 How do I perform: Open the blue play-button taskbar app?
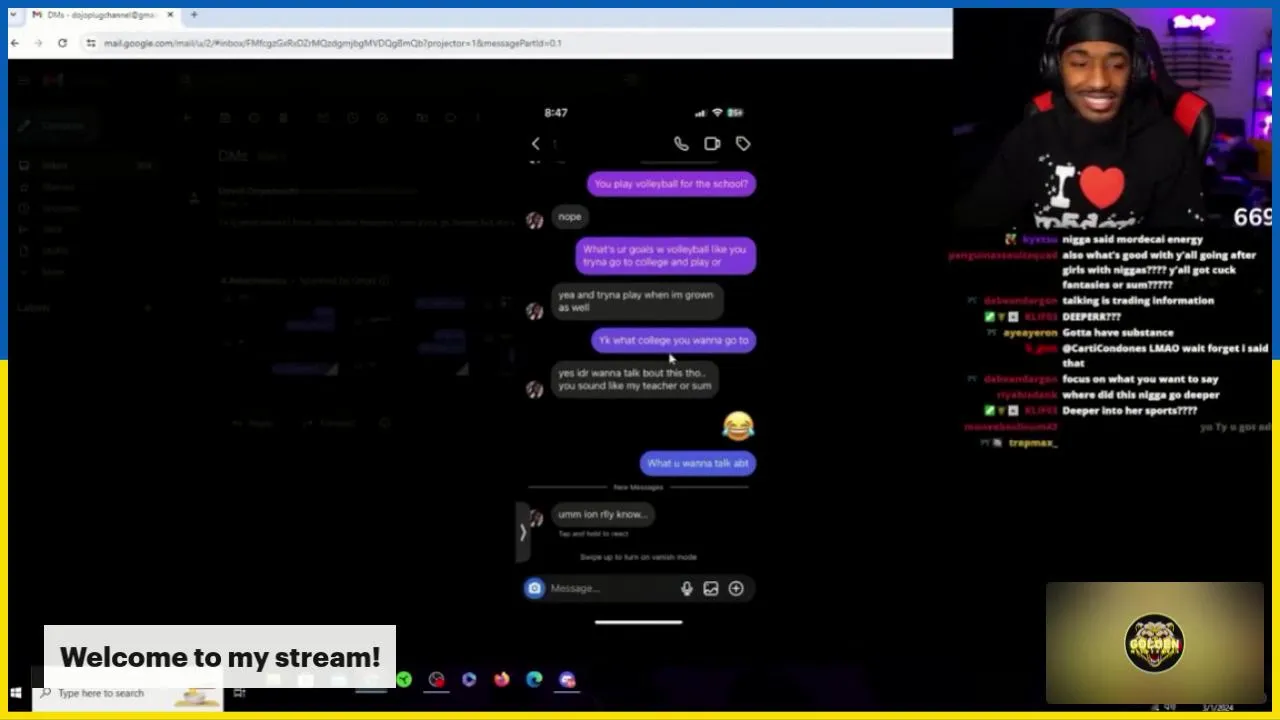tap(469, 680)
